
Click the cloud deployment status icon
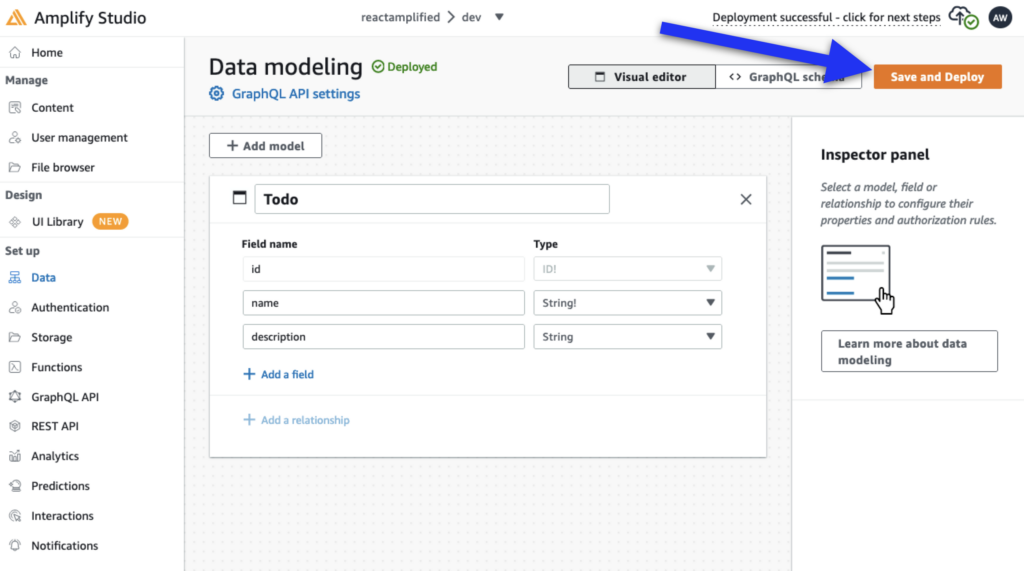[962, 17]
